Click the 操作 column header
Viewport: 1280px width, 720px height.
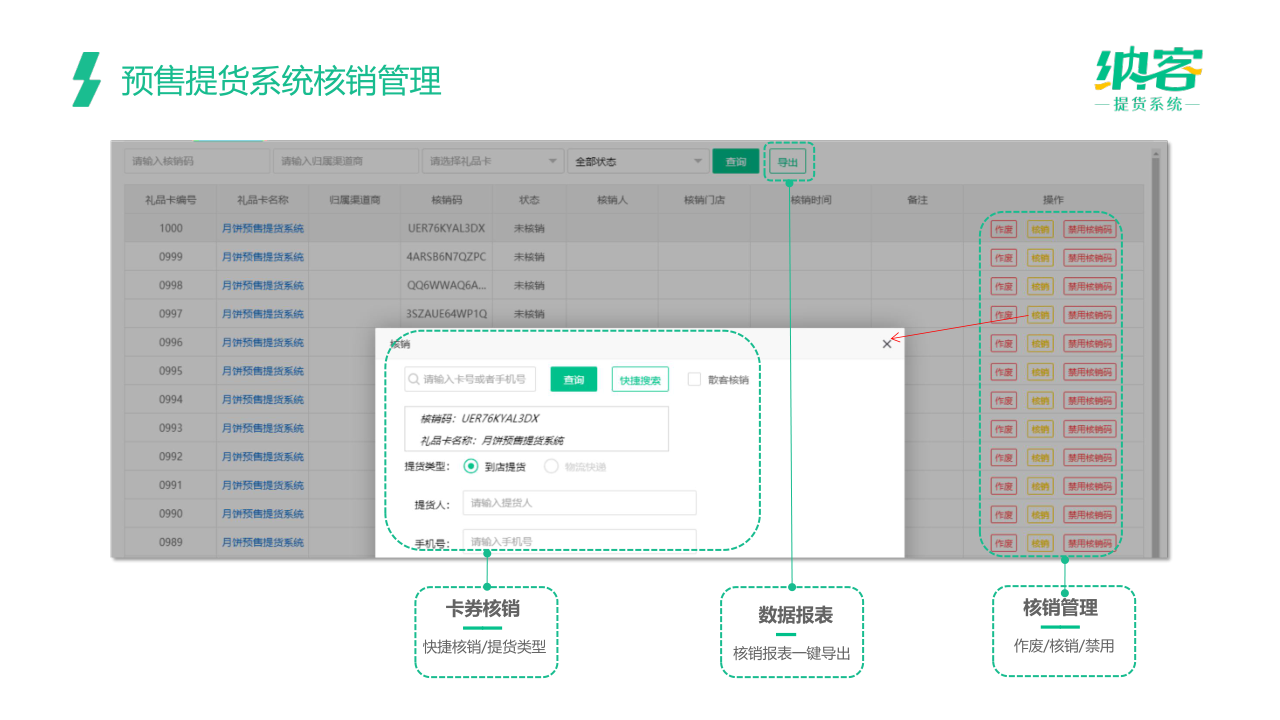click(1053, 200)
